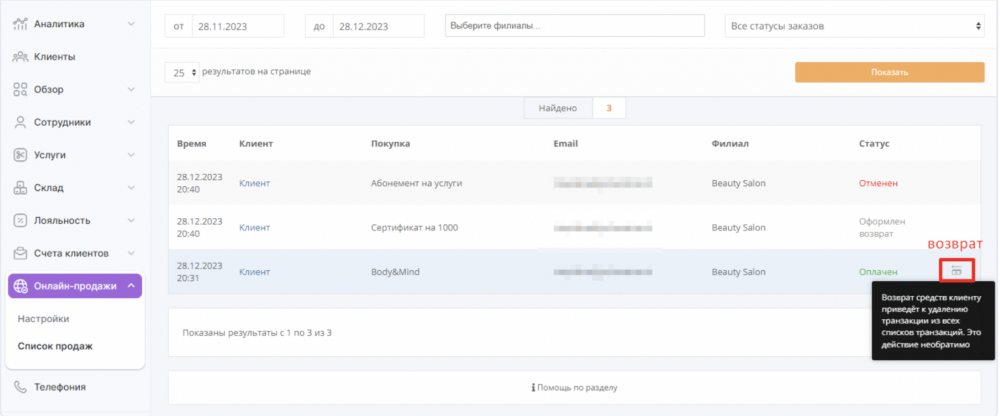The image size is (1000, 416).
Task: Click Показаны результаты с 1 по 3 text
Action: (257, 332)
